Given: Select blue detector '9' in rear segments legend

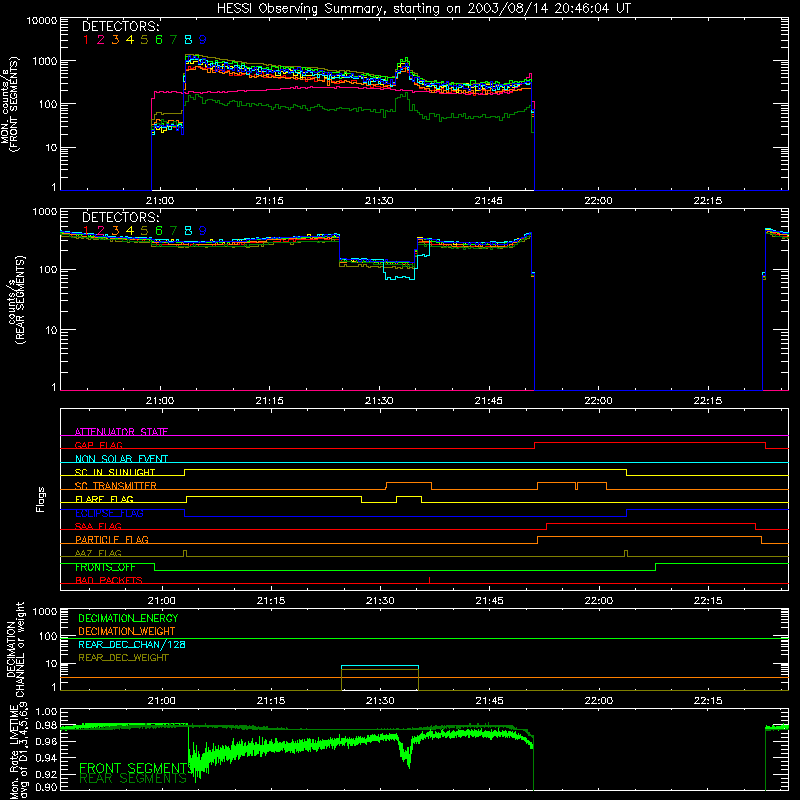Looking at the screenshot, I should 203,231.
